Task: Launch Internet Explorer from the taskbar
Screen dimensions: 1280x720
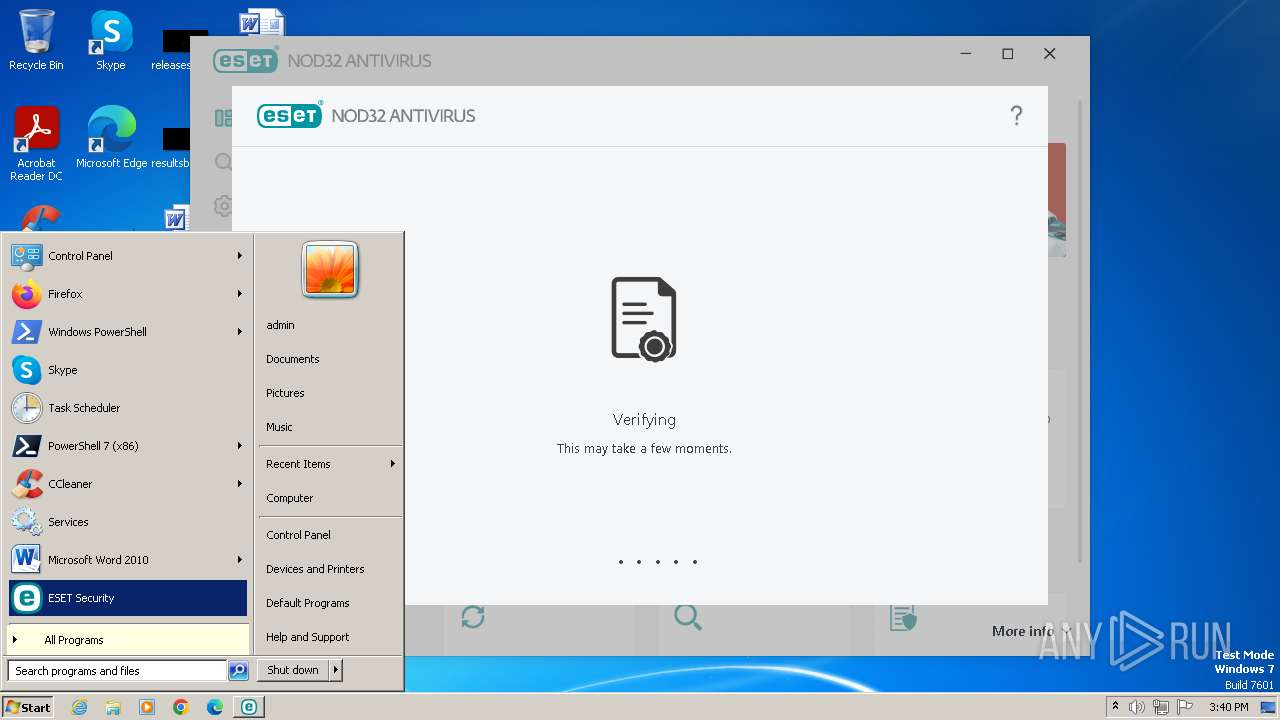Action: [79, 707]
